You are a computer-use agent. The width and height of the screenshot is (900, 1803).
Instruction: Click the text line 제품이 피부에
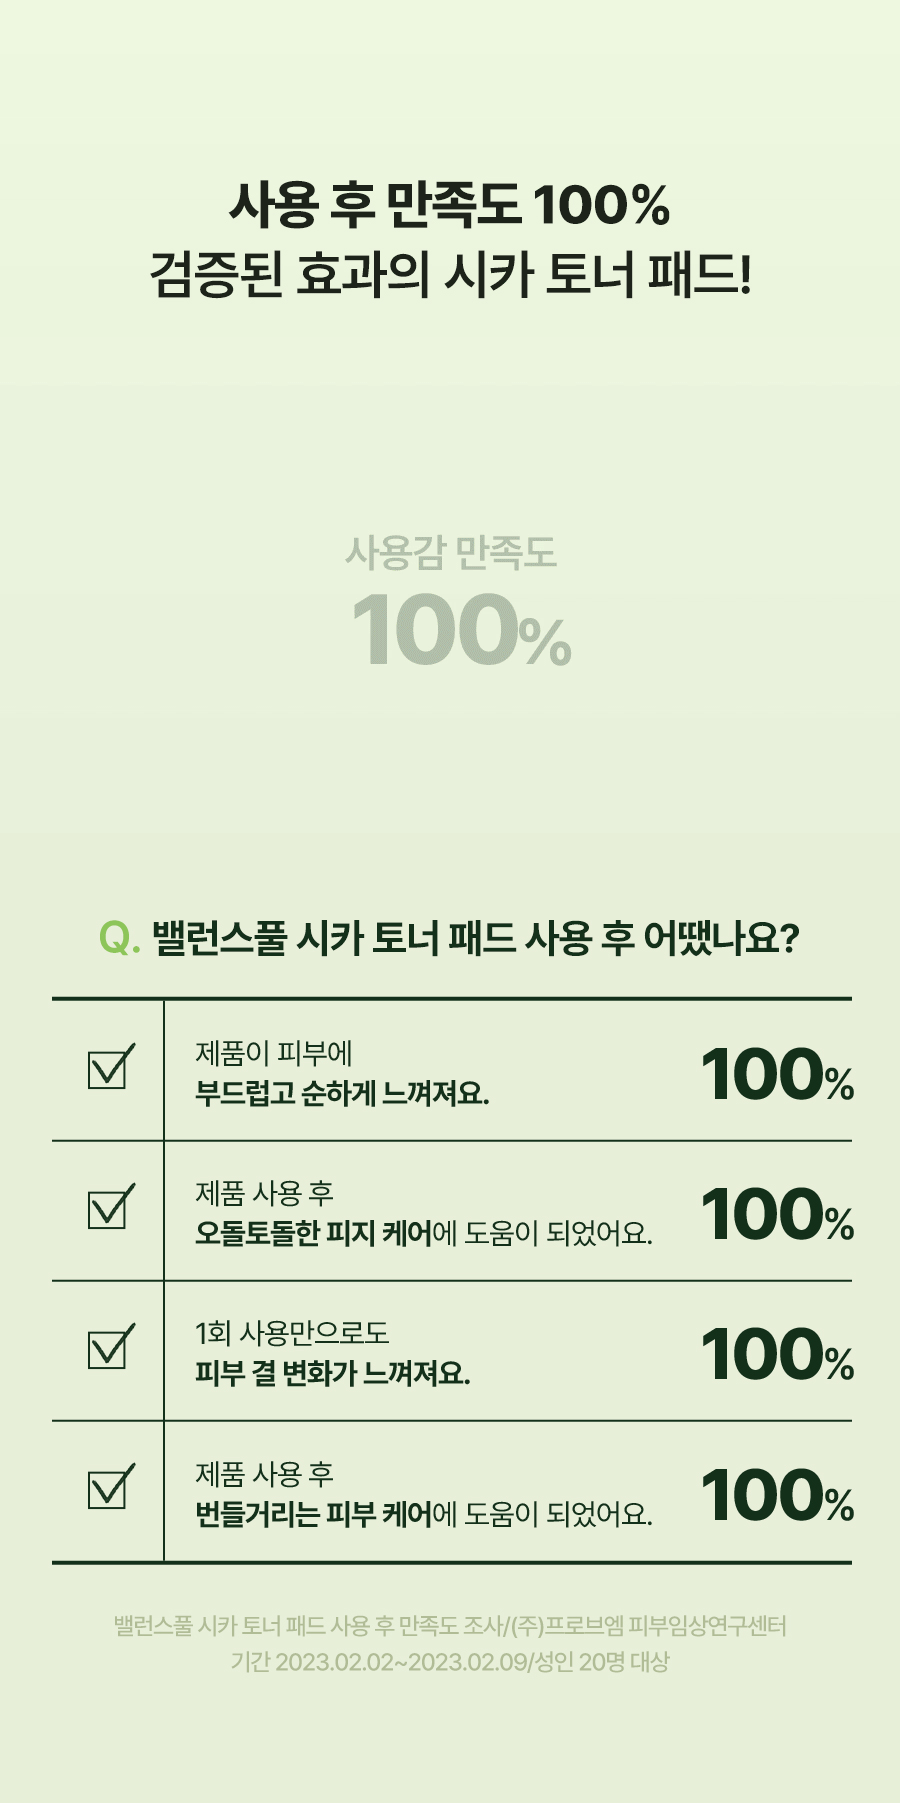coord(273,1053)
